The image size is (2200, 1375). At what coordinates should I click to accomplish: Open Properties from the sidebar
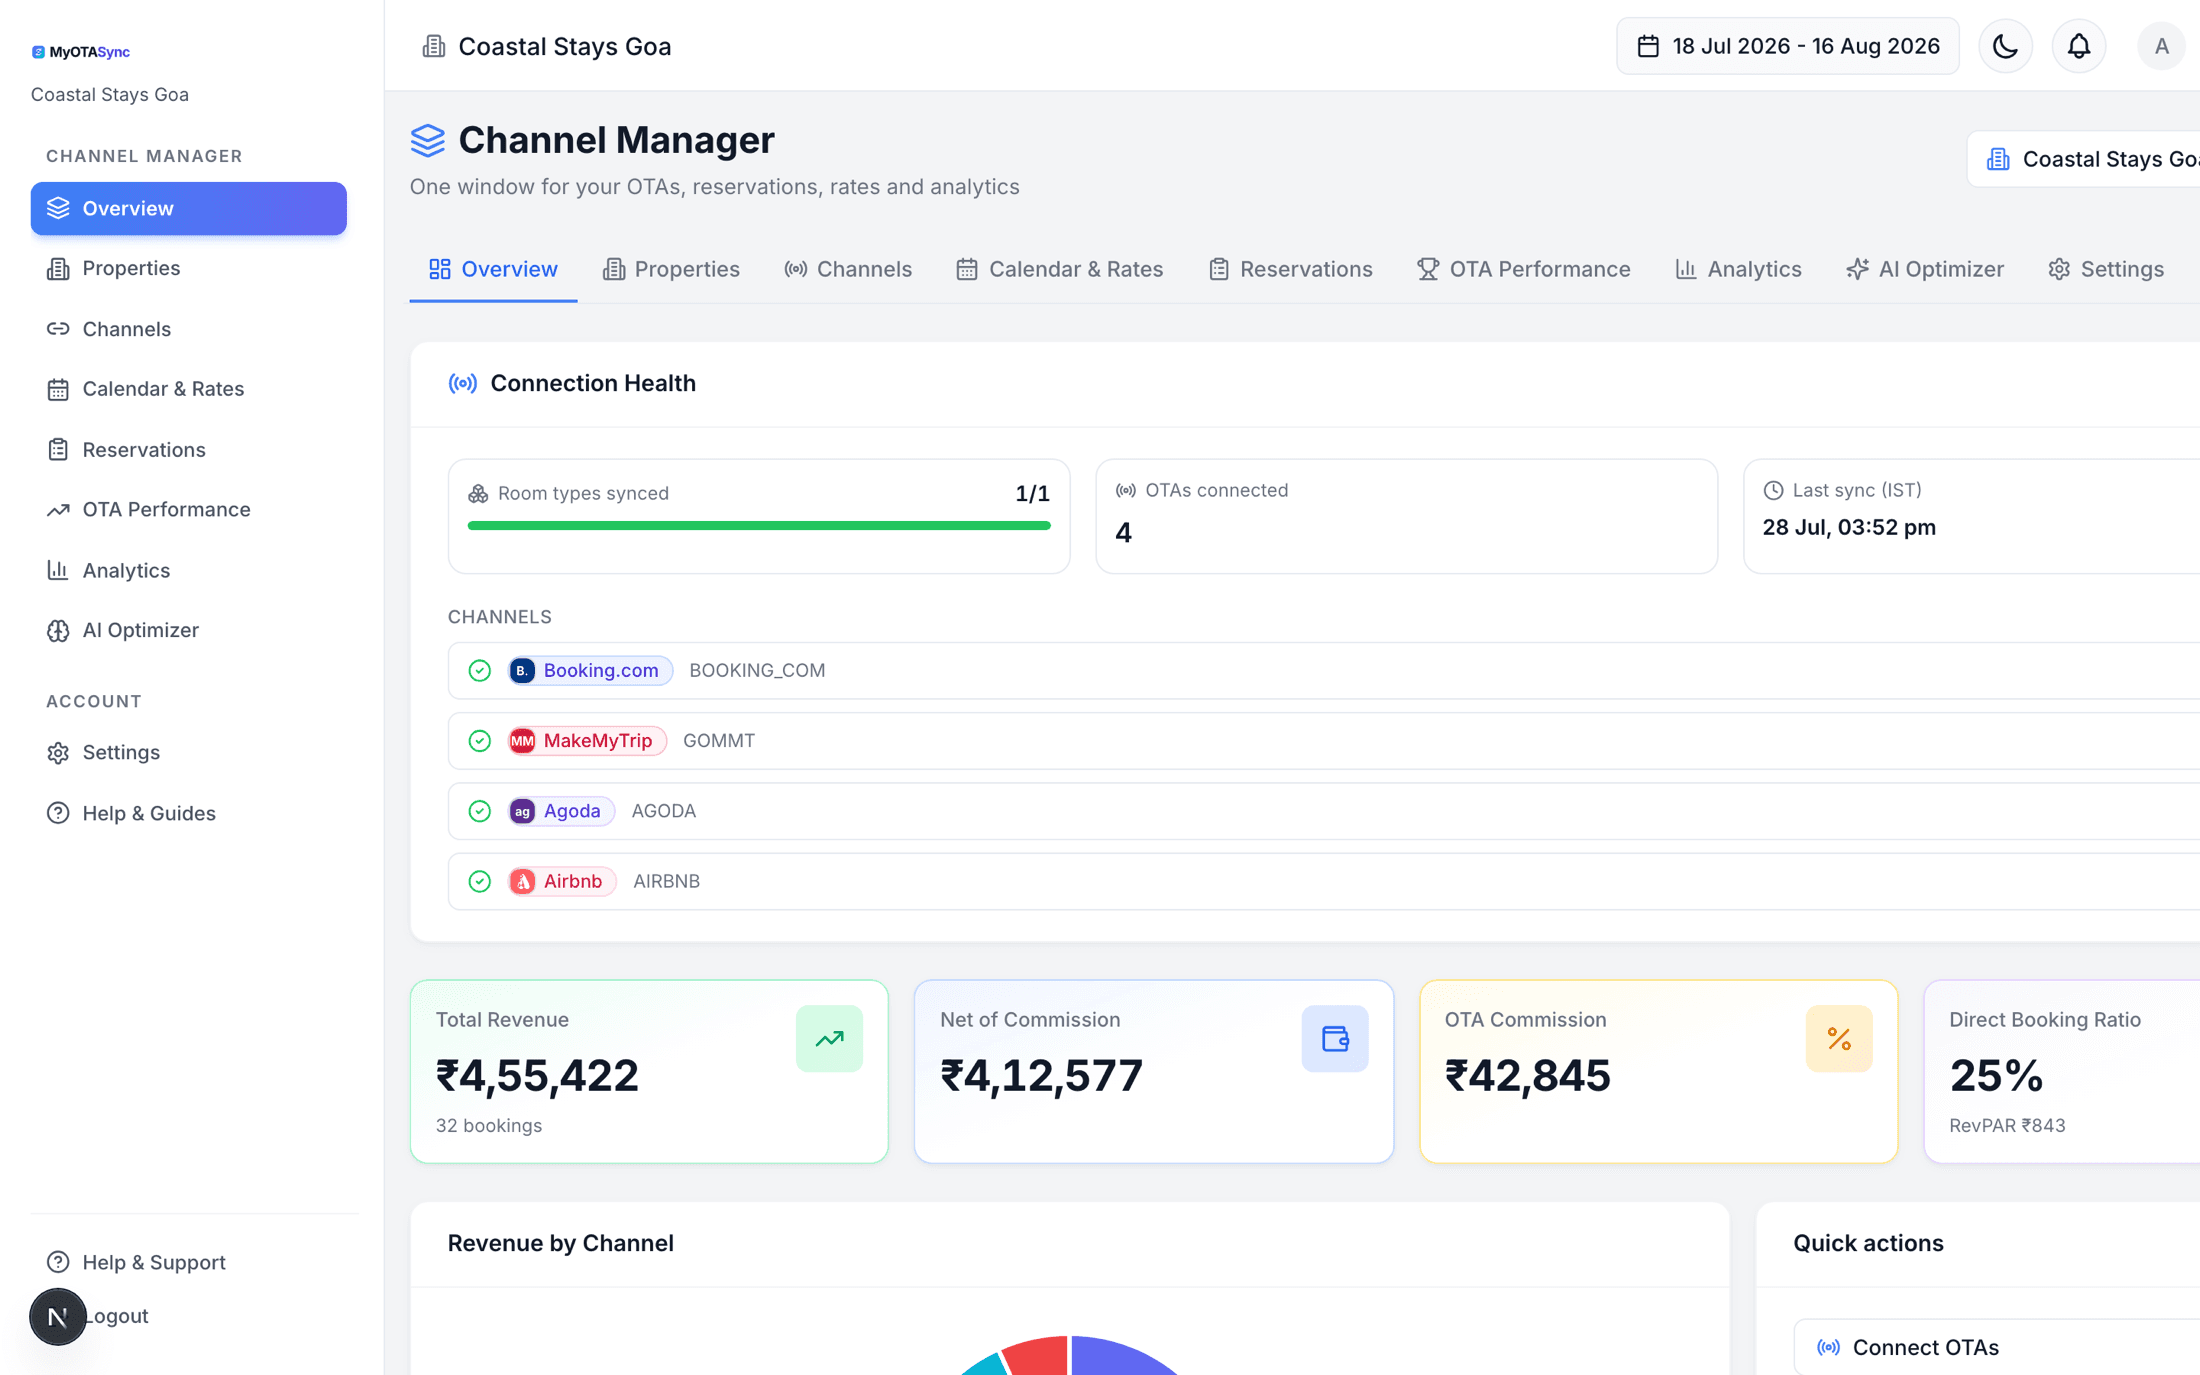(x=189, y=268)
